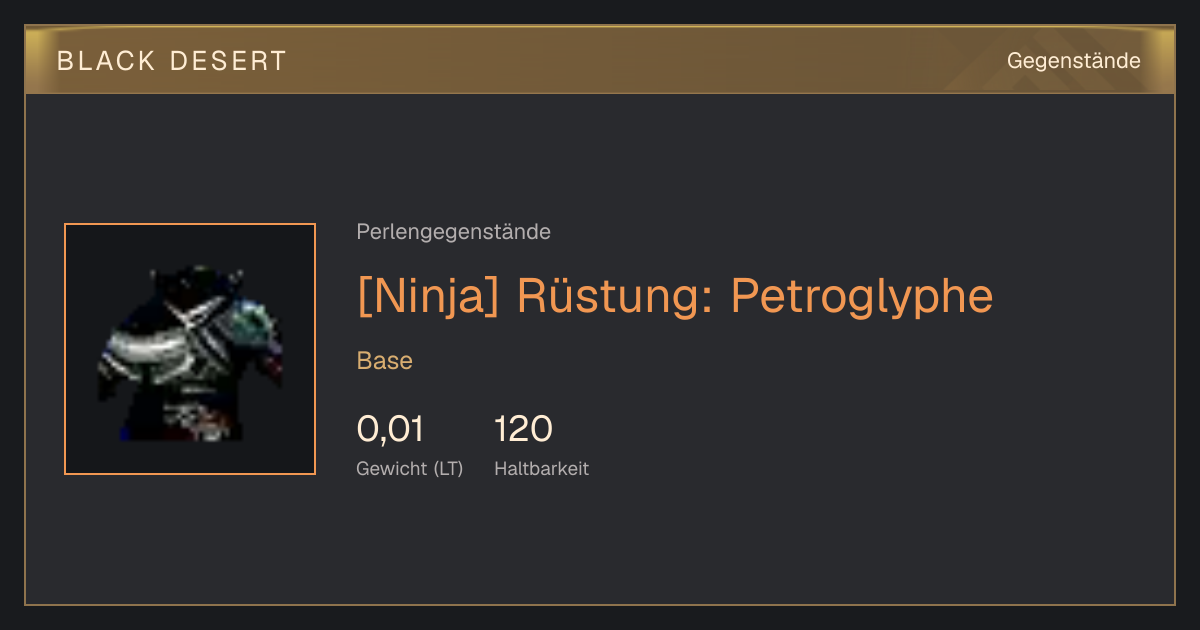Select the Haltbarkeit label

coord(541,468)
